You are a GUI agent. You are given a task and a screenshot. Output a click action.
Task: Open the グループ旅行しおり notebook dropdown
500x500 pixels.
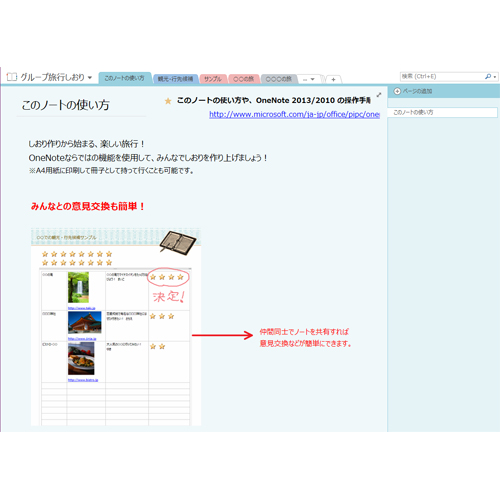[x=90, y=78]
